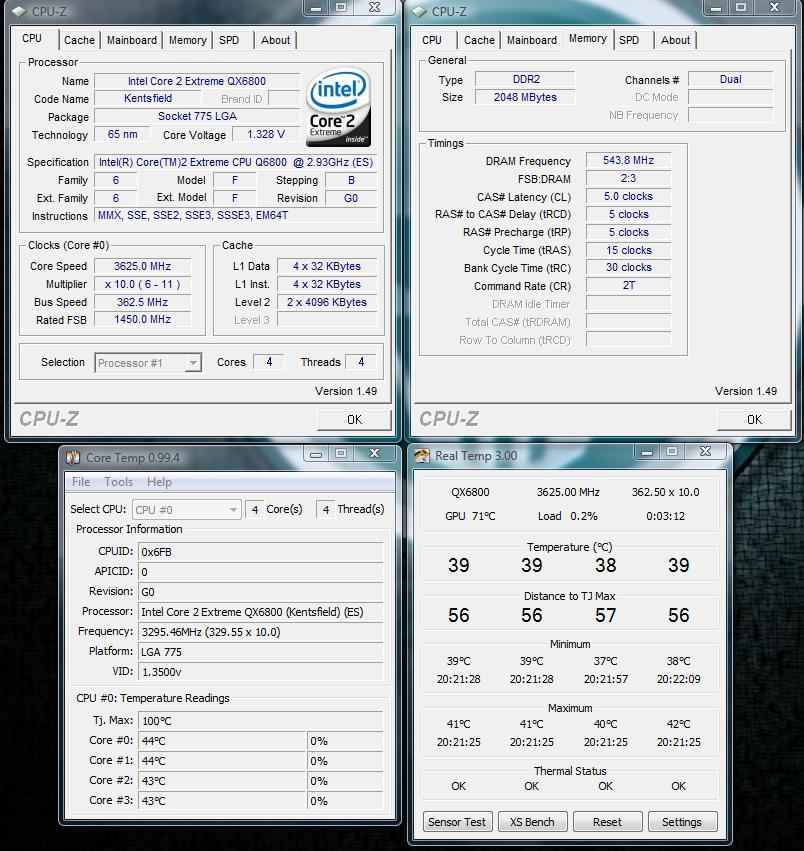Viewport: 804px width, 851px height.
Task: Click Core Temp title bar icon
Action: coord(73,458)
